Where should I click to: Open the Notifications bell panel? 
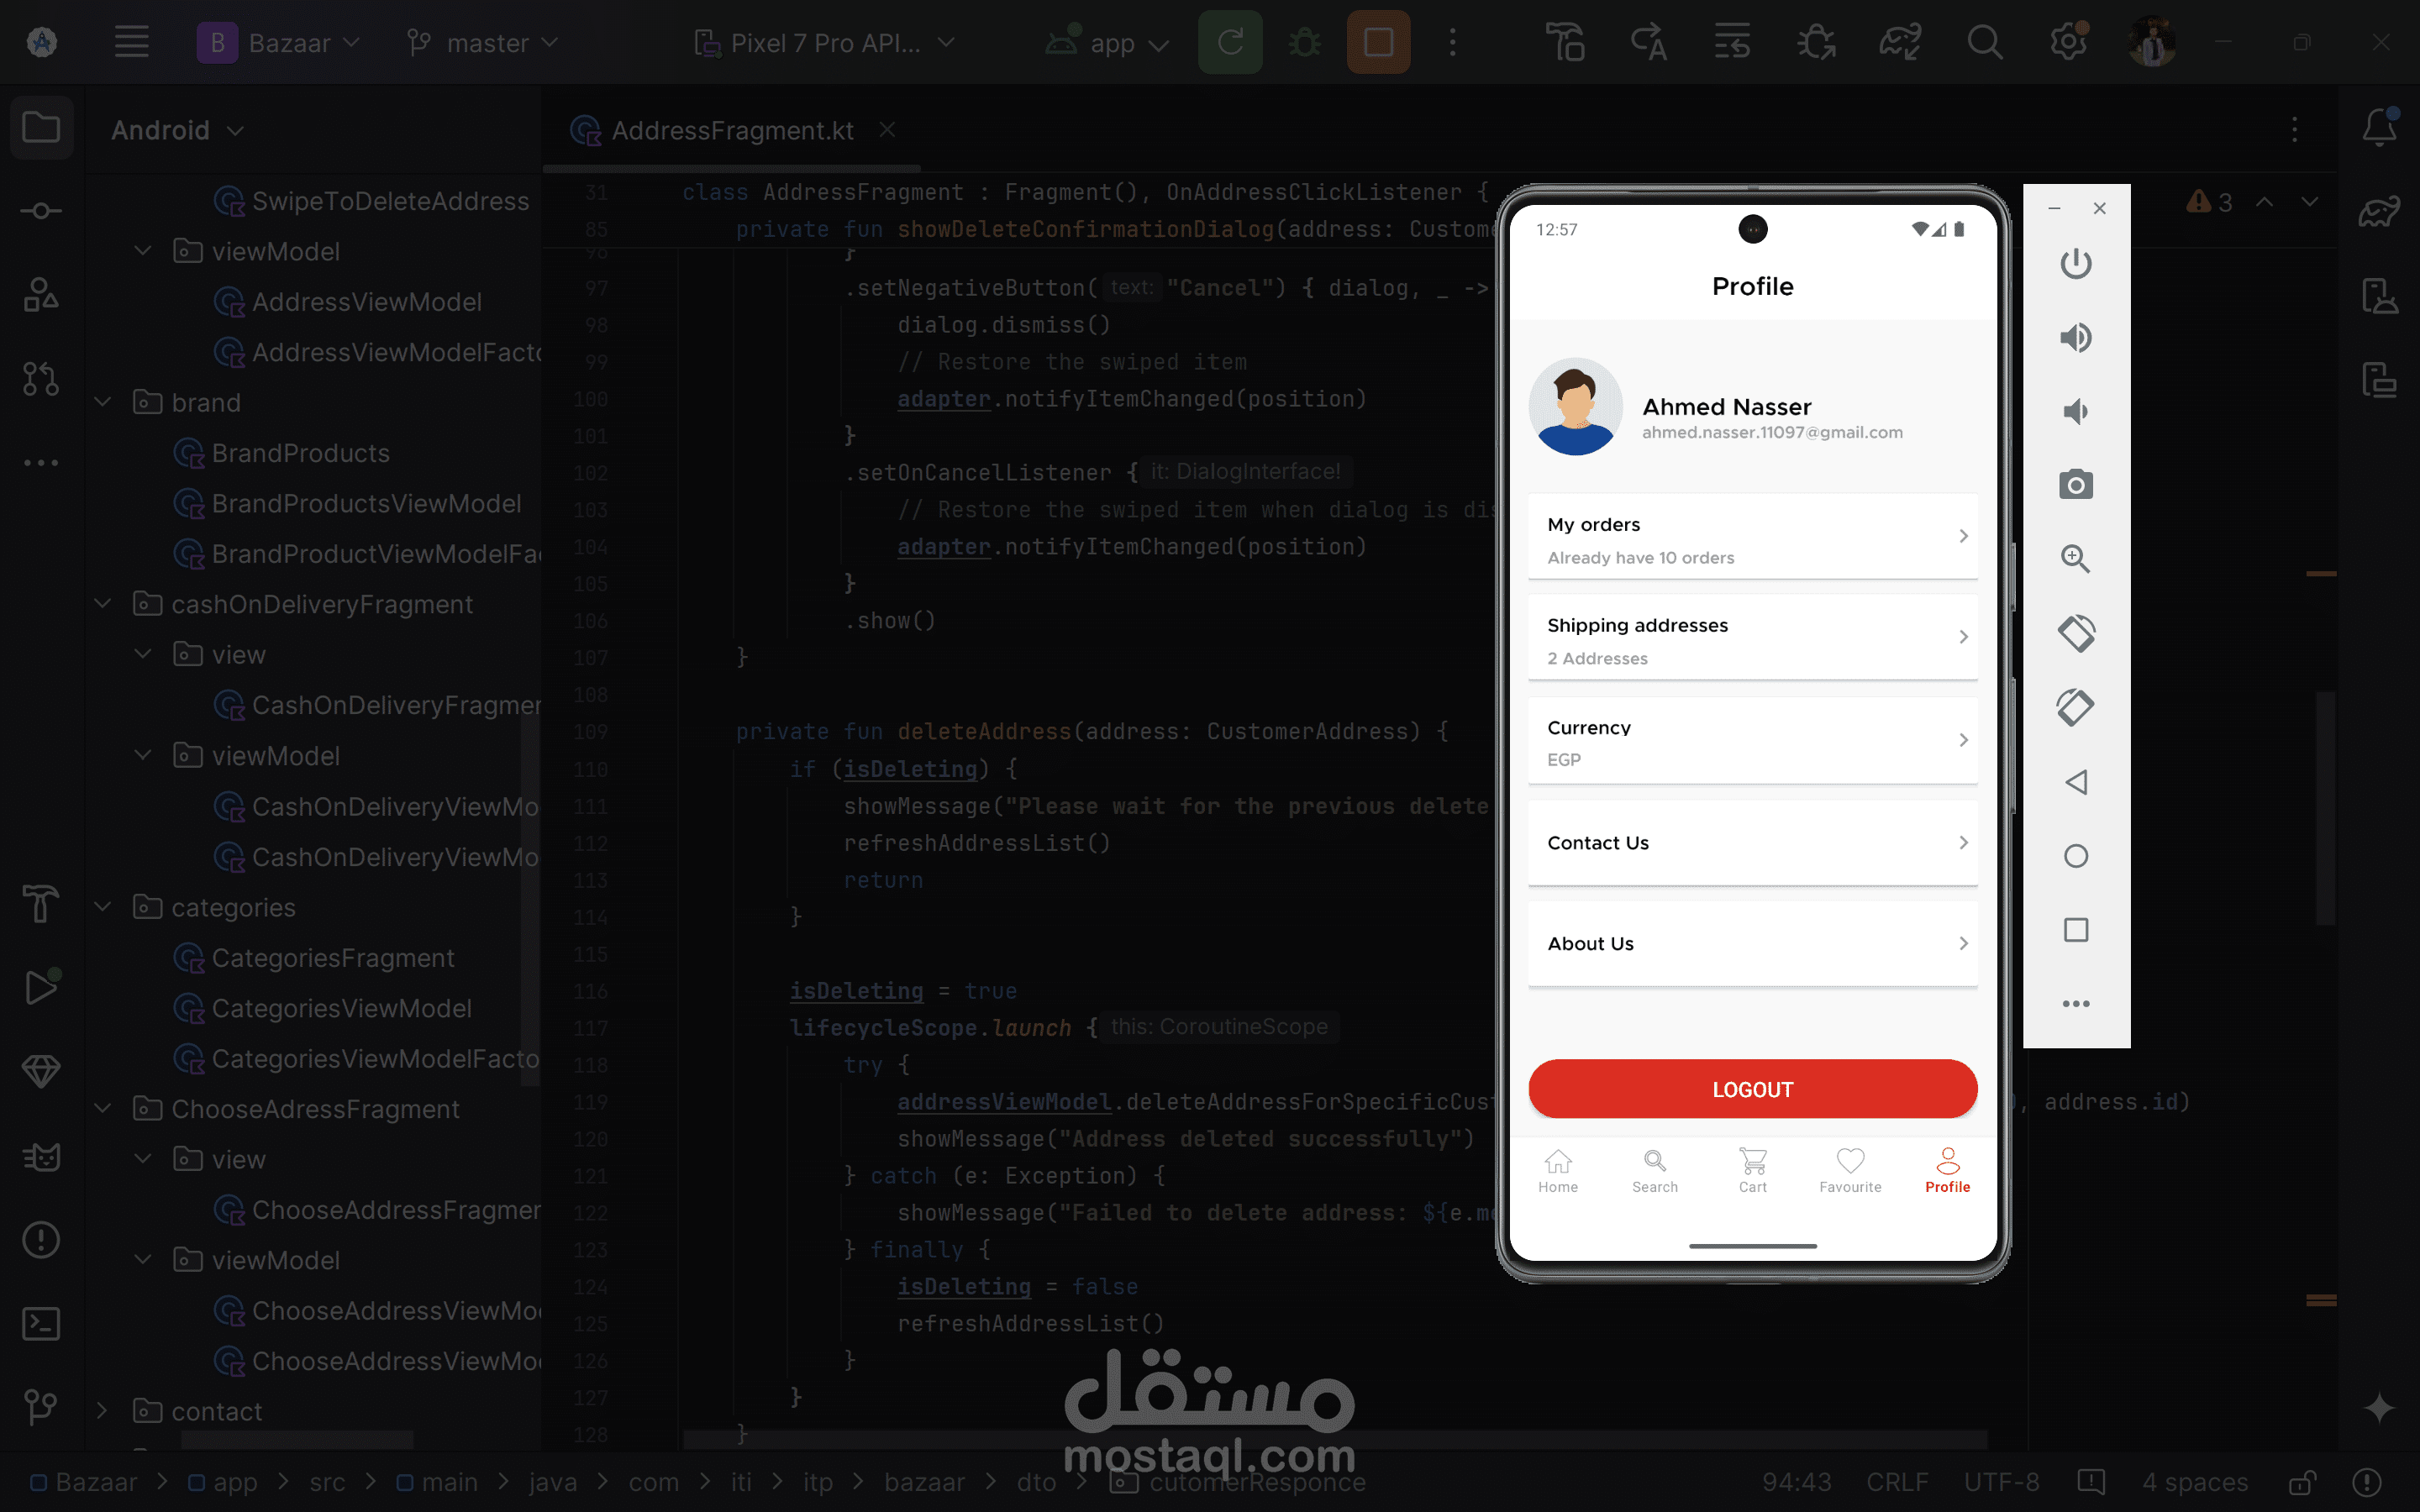[2379, 128]
